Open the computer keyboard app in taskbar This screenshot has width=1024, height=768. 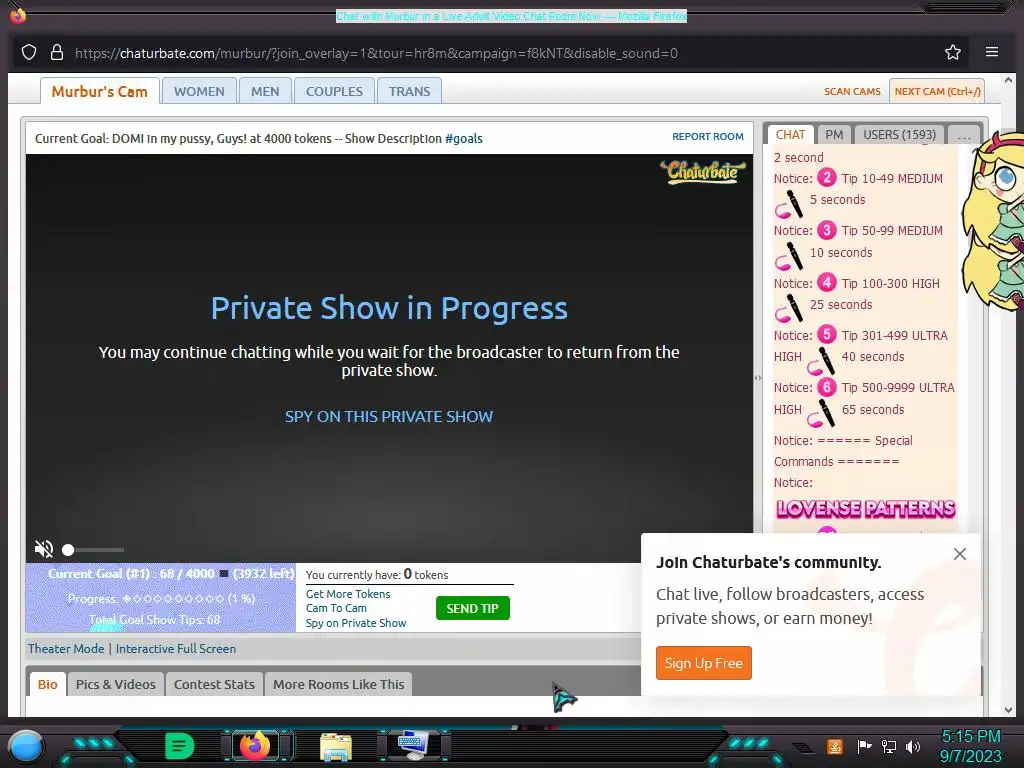tap(413, 746)
